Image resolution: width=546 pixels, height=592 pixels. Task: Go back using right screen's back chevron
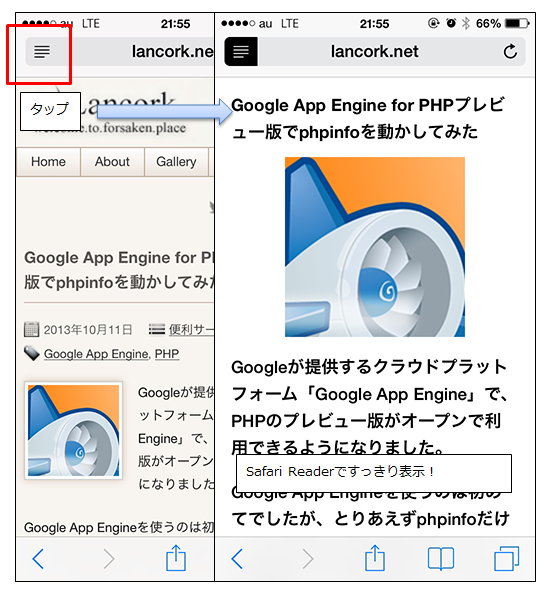[x=237, y=559]
